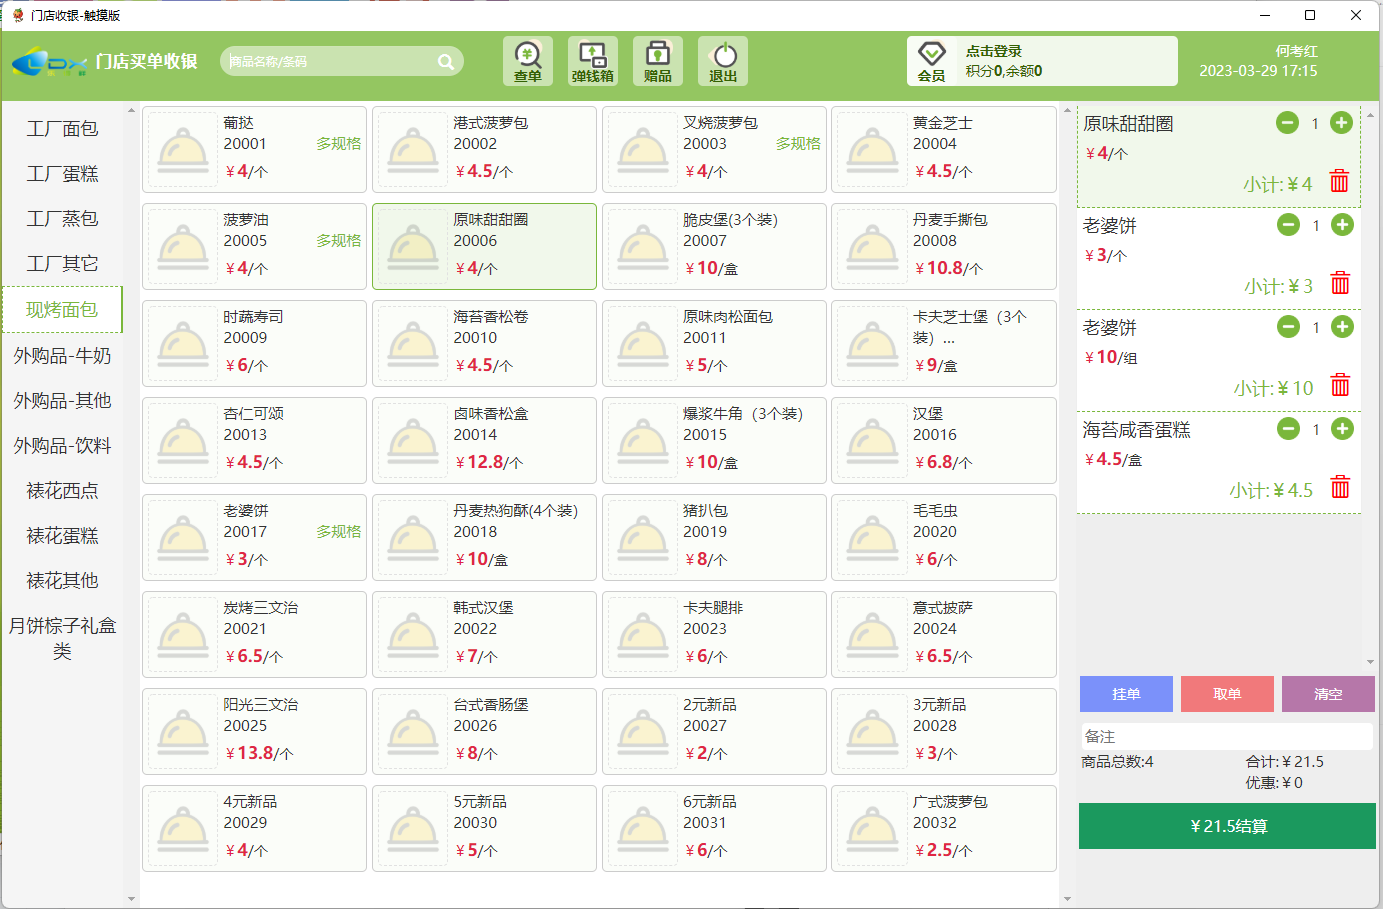Delete 原味甜甜圈 from cart with trash icon
1383x909 pixels.
(1339, 181)
